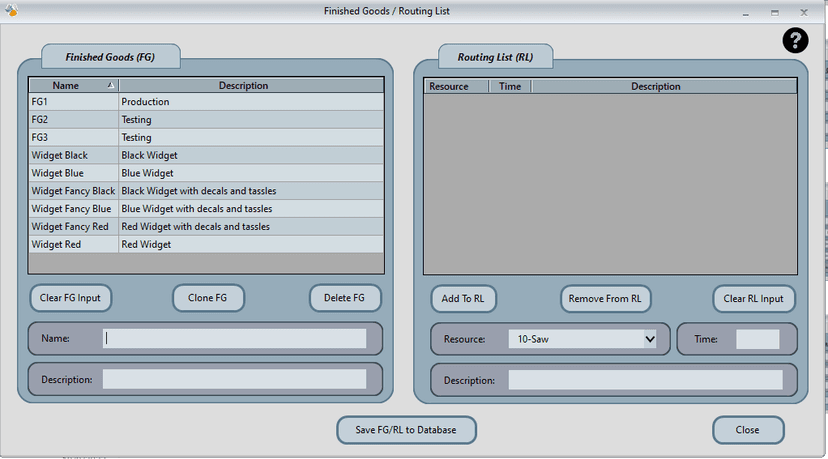Click the Add To RL button

(464, 298)
